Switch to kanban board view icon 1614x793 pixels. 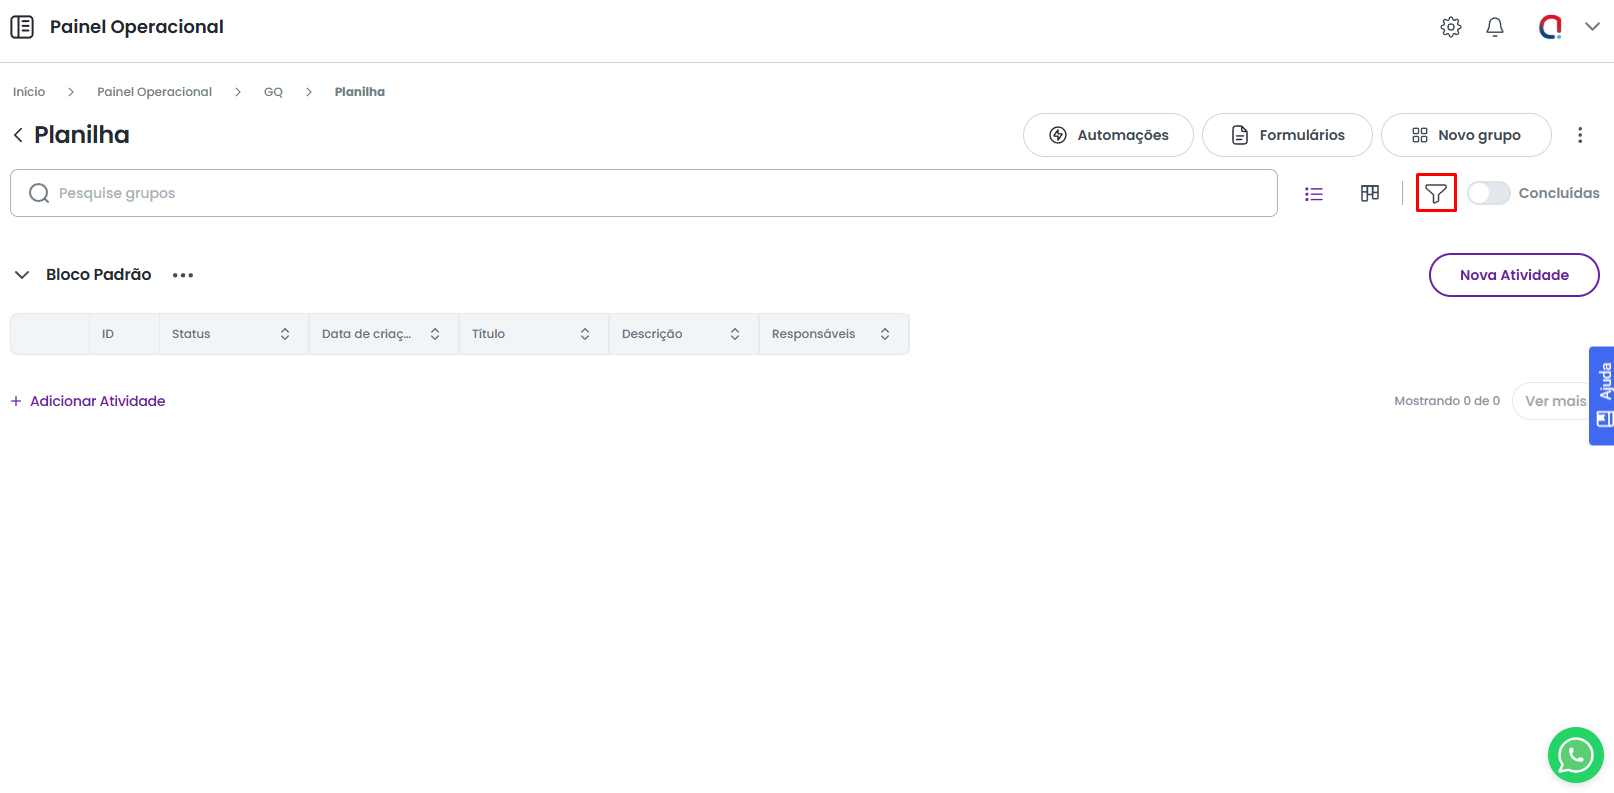click(x=1370, y=193)
